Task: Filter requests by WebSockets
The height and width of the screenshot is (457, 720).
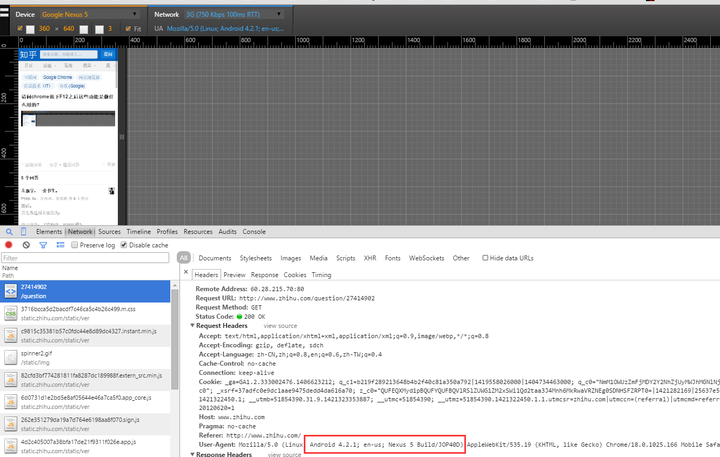Action: click(x=427, y=258)
